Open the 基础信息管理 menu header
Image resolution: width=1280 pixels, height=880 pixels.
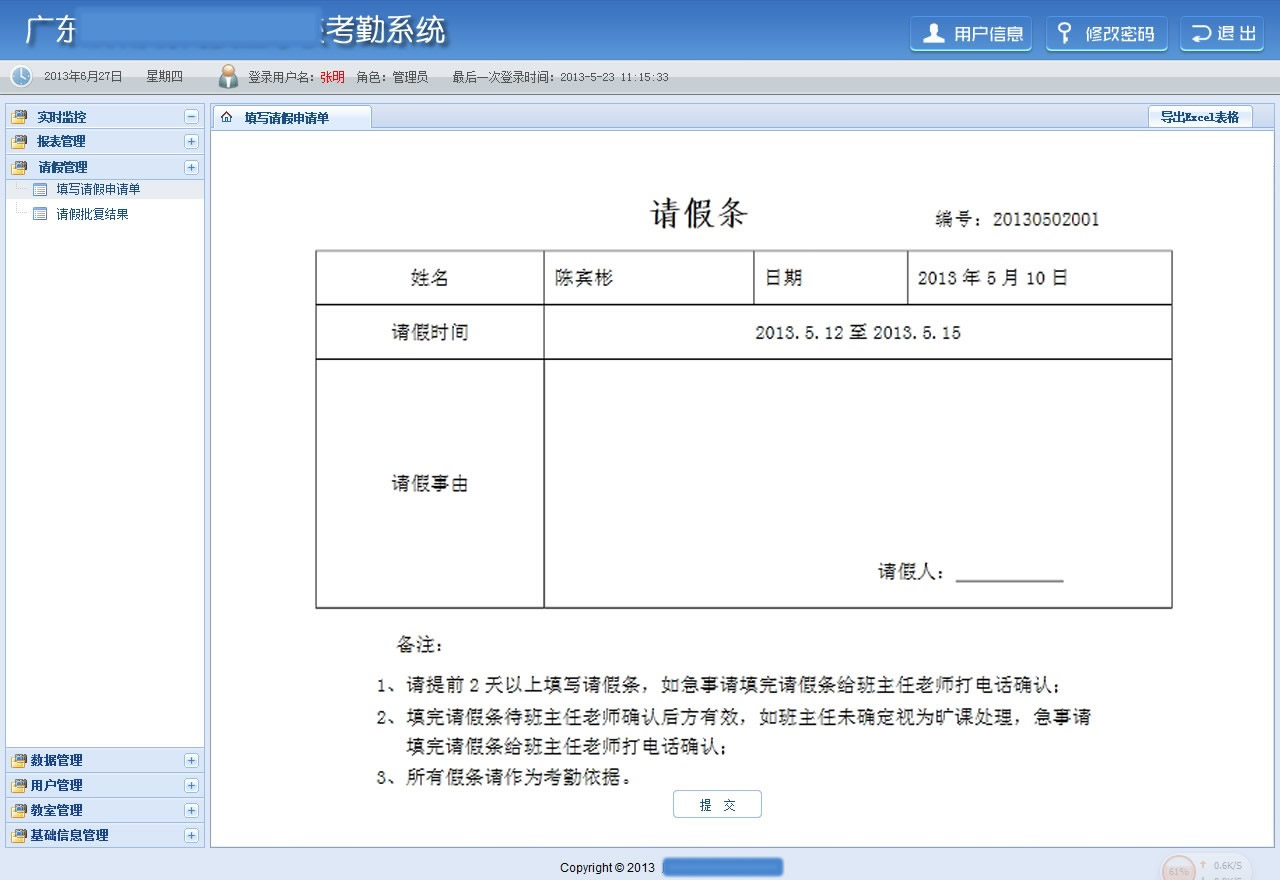[105, 835]
